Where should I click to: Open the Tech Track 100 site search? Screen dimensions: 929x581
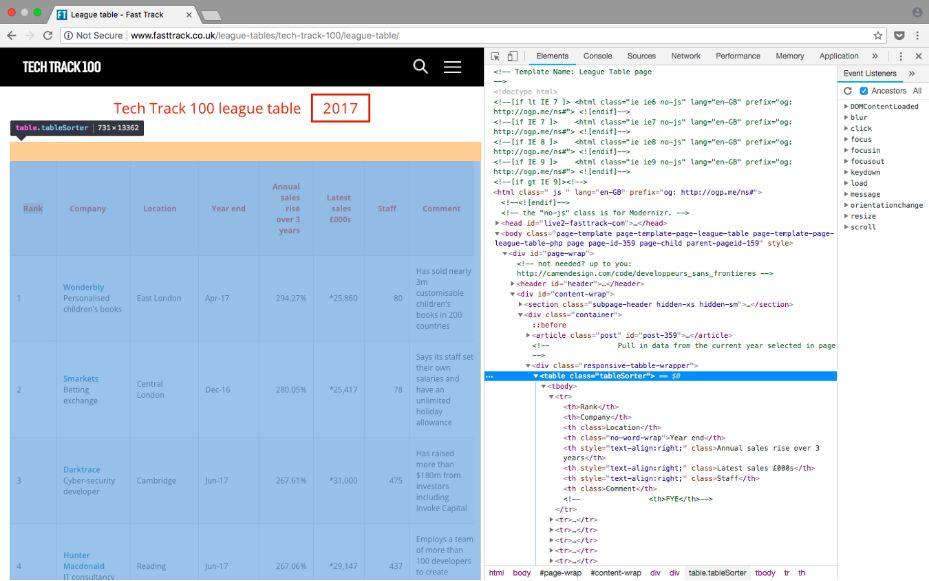420,66
